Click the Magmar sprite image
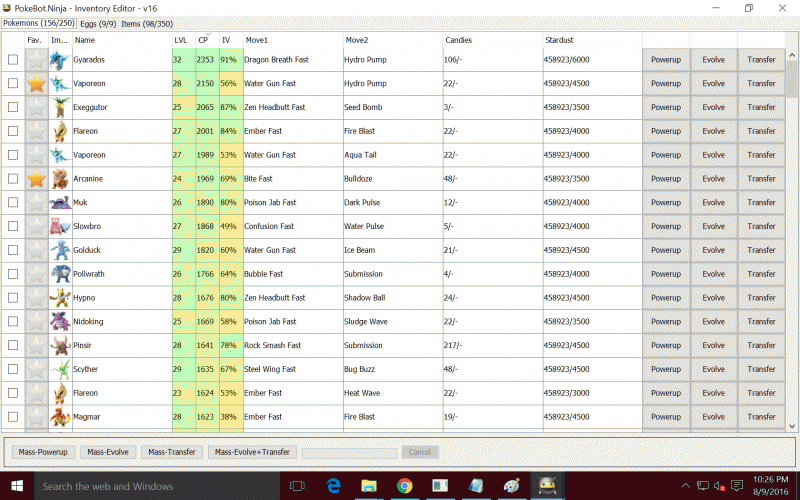Screen dimensions: 800x500 60,417
